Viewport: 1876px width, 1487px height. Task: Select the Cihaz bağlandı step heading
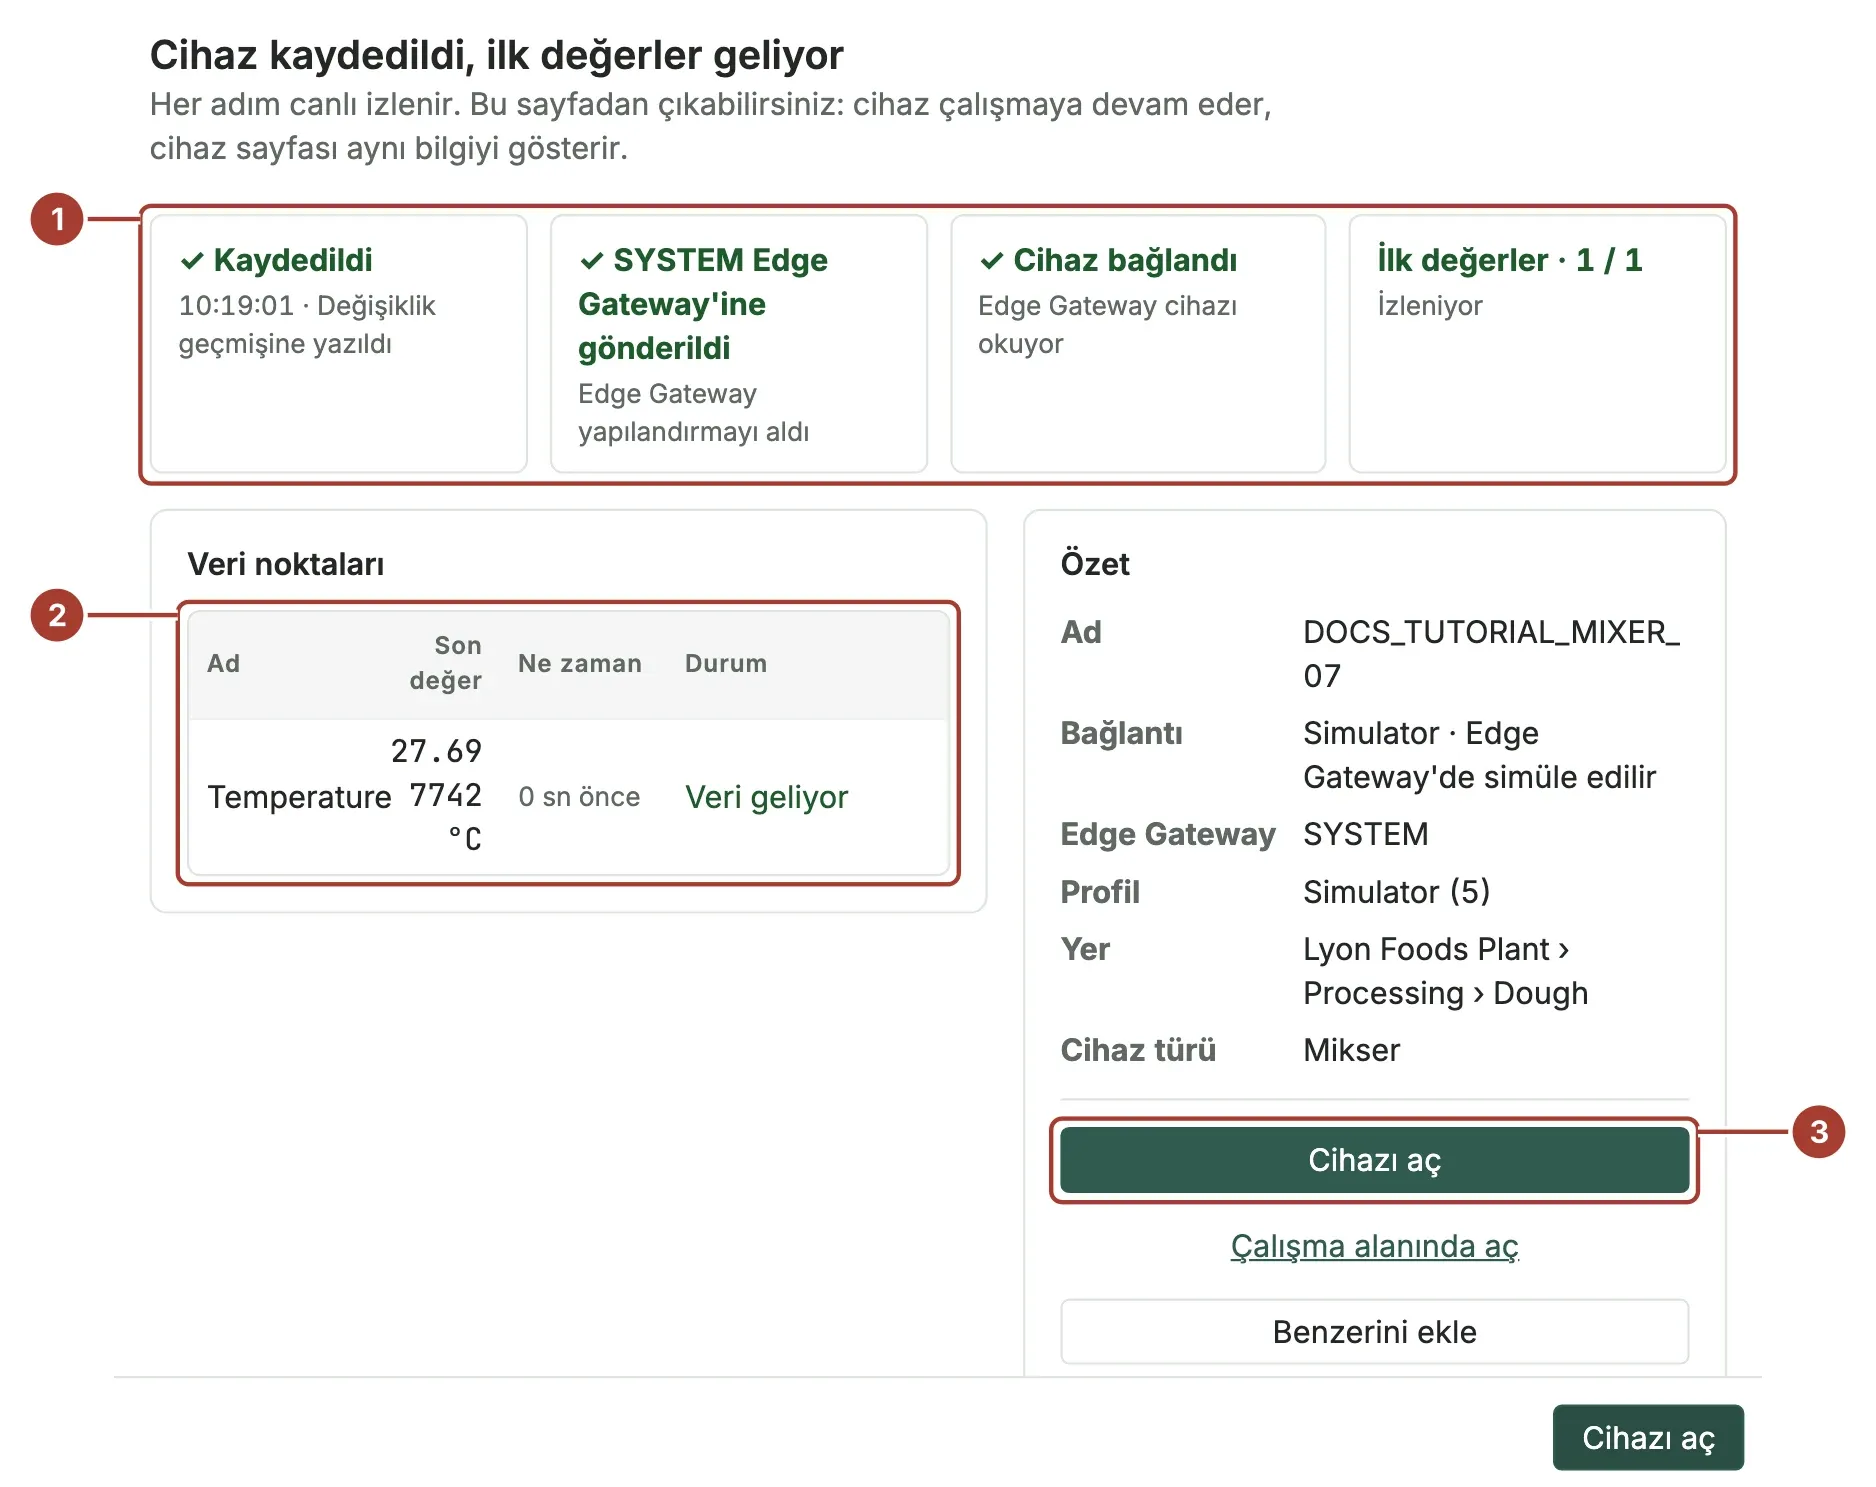[1125, 260]
